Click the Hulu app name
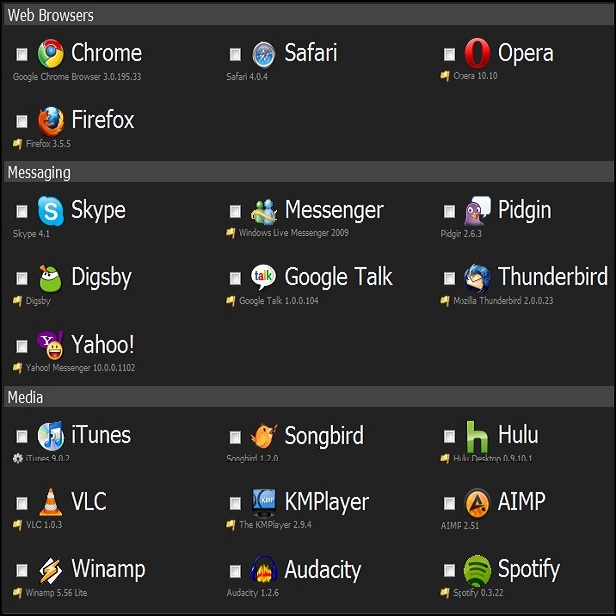 pos(518,436)
